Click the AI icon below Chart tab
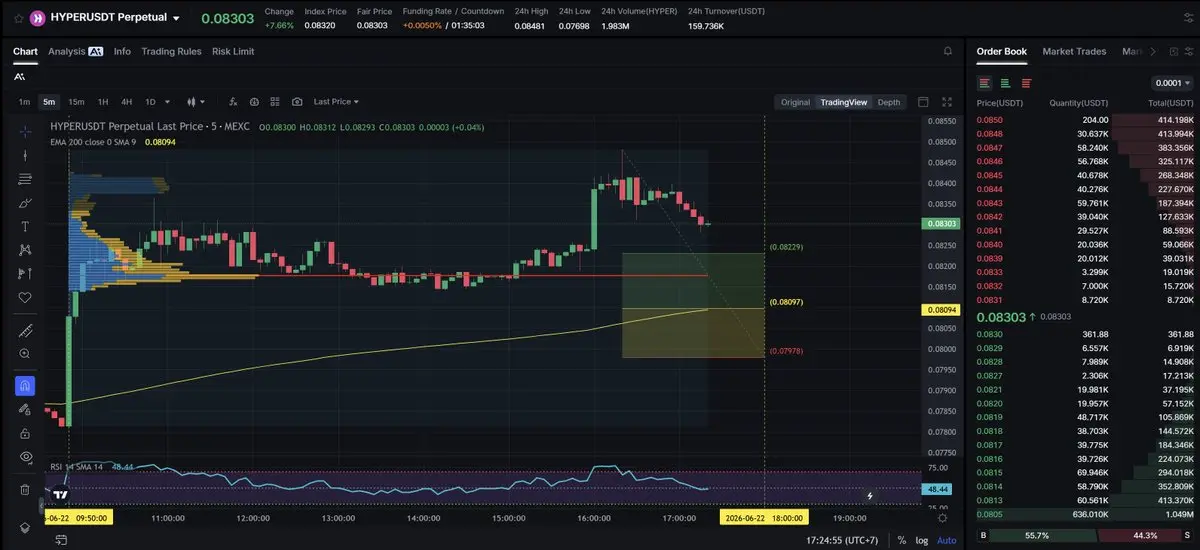This screenshot has width=1200, height=550. 20,76
